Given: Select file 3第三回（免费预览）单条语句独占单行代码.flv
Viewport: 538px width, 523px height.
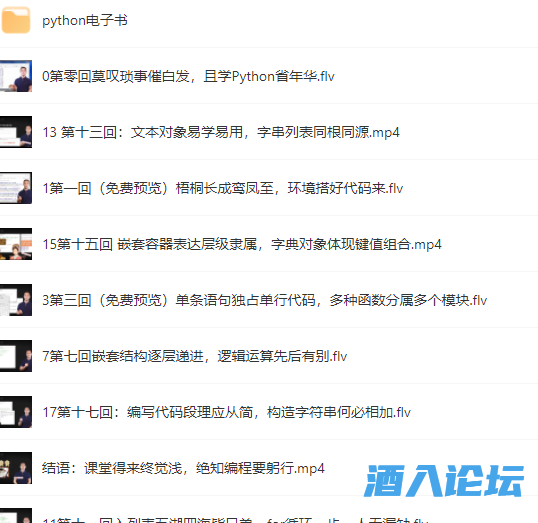Looking at the screenshot, I should point(264,300).
